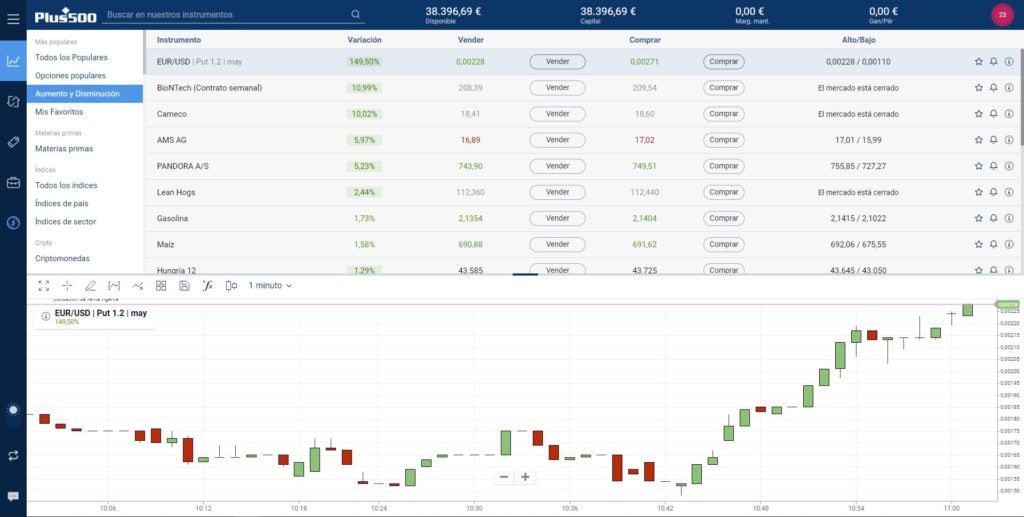Screen dimensions: 1024x517
Task: Select the pencil drawing tool
Action: [x=90, y=285]
